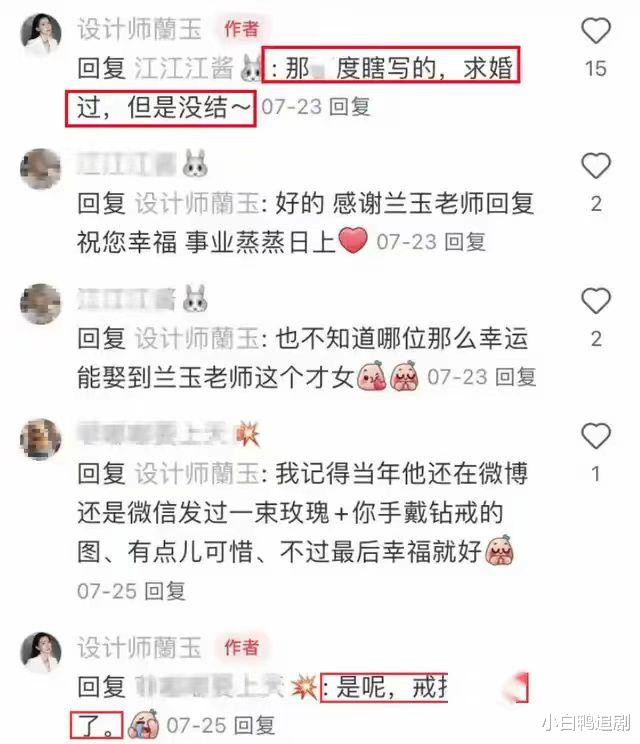Like the rose and diamond ring comment
The image size is (640, 744).
pyautogui.click(x=595, y=436)
